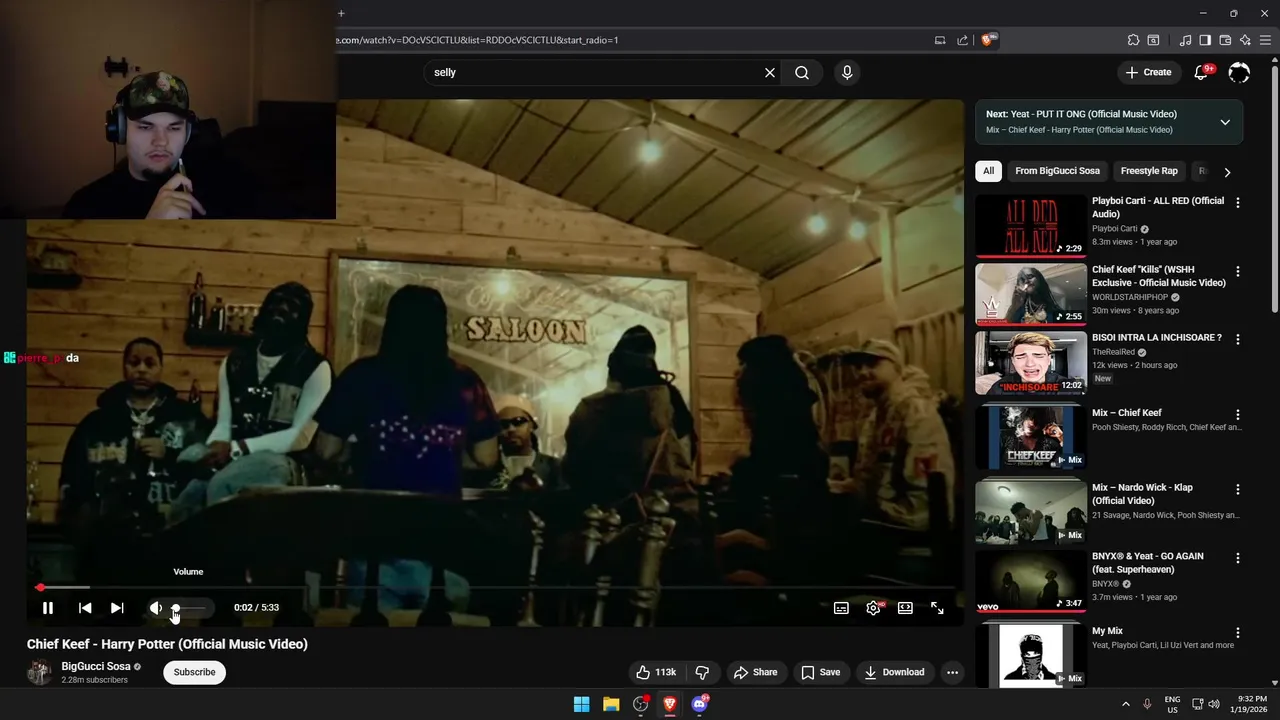Like the video with 113k likes

[656, 672]
